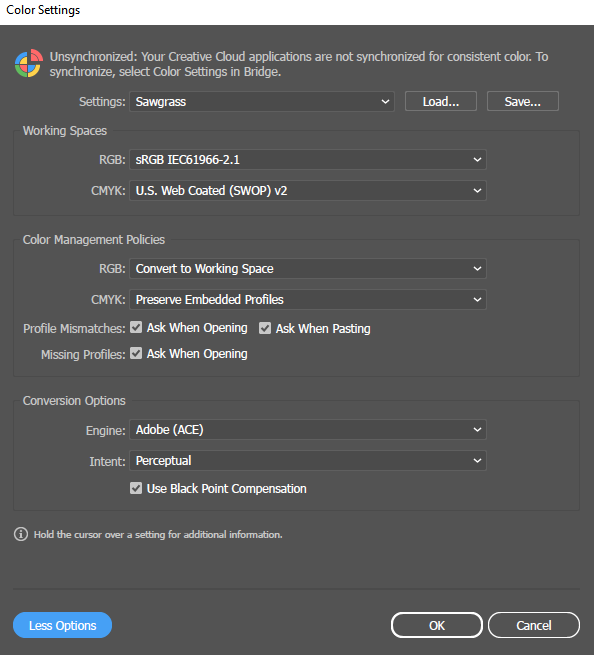Click the Load... button
The width and height of the screenshot is (594, 655).
[441, 102]
